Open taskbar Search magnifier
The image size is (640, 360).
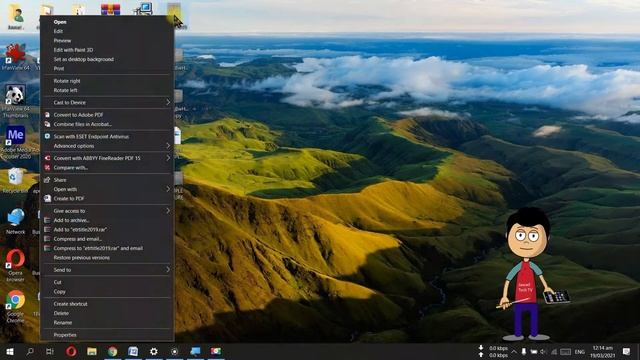coord(30,351)
